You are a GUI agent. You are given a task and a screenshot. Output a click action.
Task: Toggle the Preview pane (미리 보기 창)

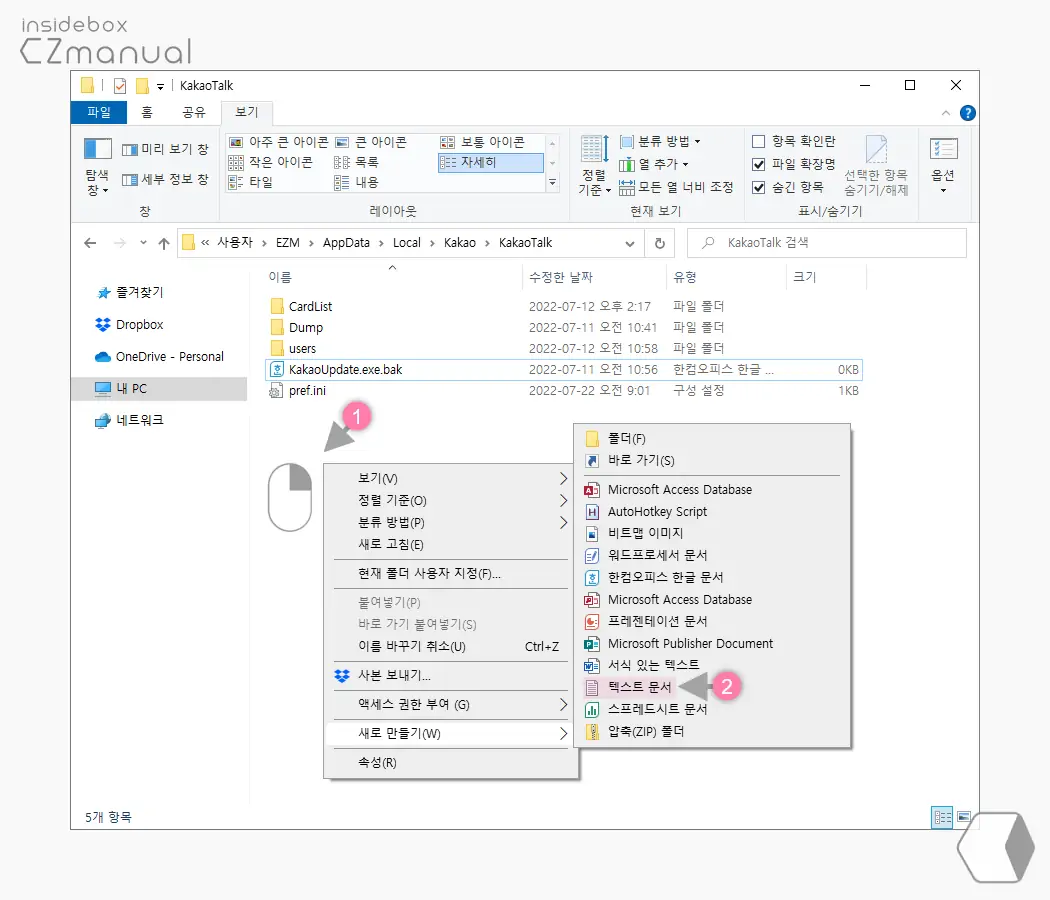point(165,149)
